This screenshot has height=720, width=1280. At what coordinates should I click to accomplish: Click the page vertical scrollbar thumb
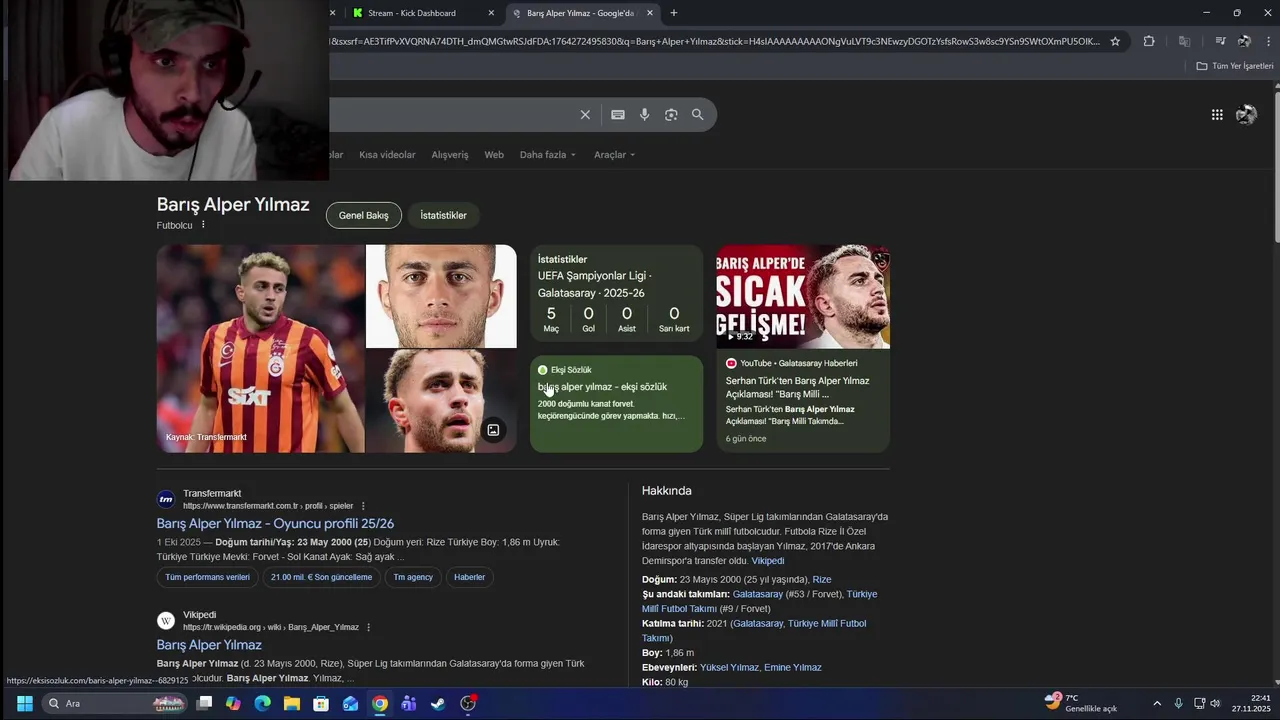pos(1277,165)
